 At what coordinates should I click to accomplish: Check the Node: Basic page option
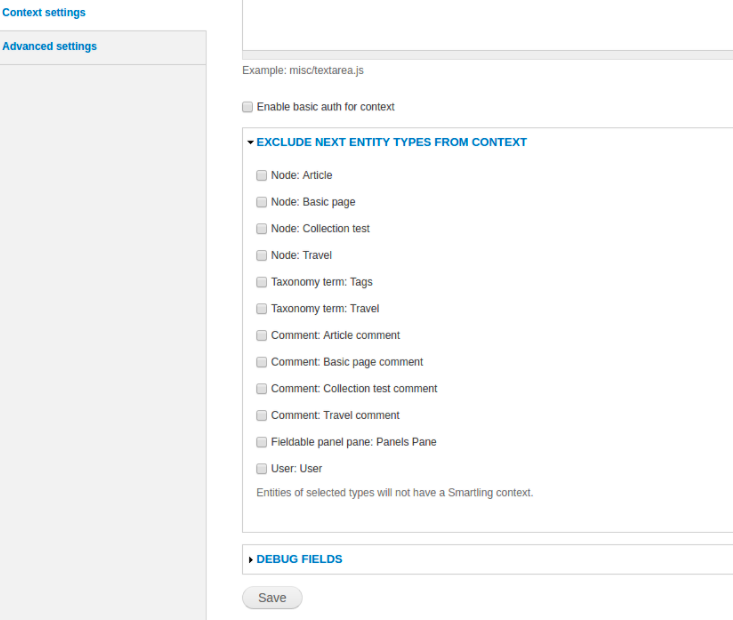click(261, 202)
